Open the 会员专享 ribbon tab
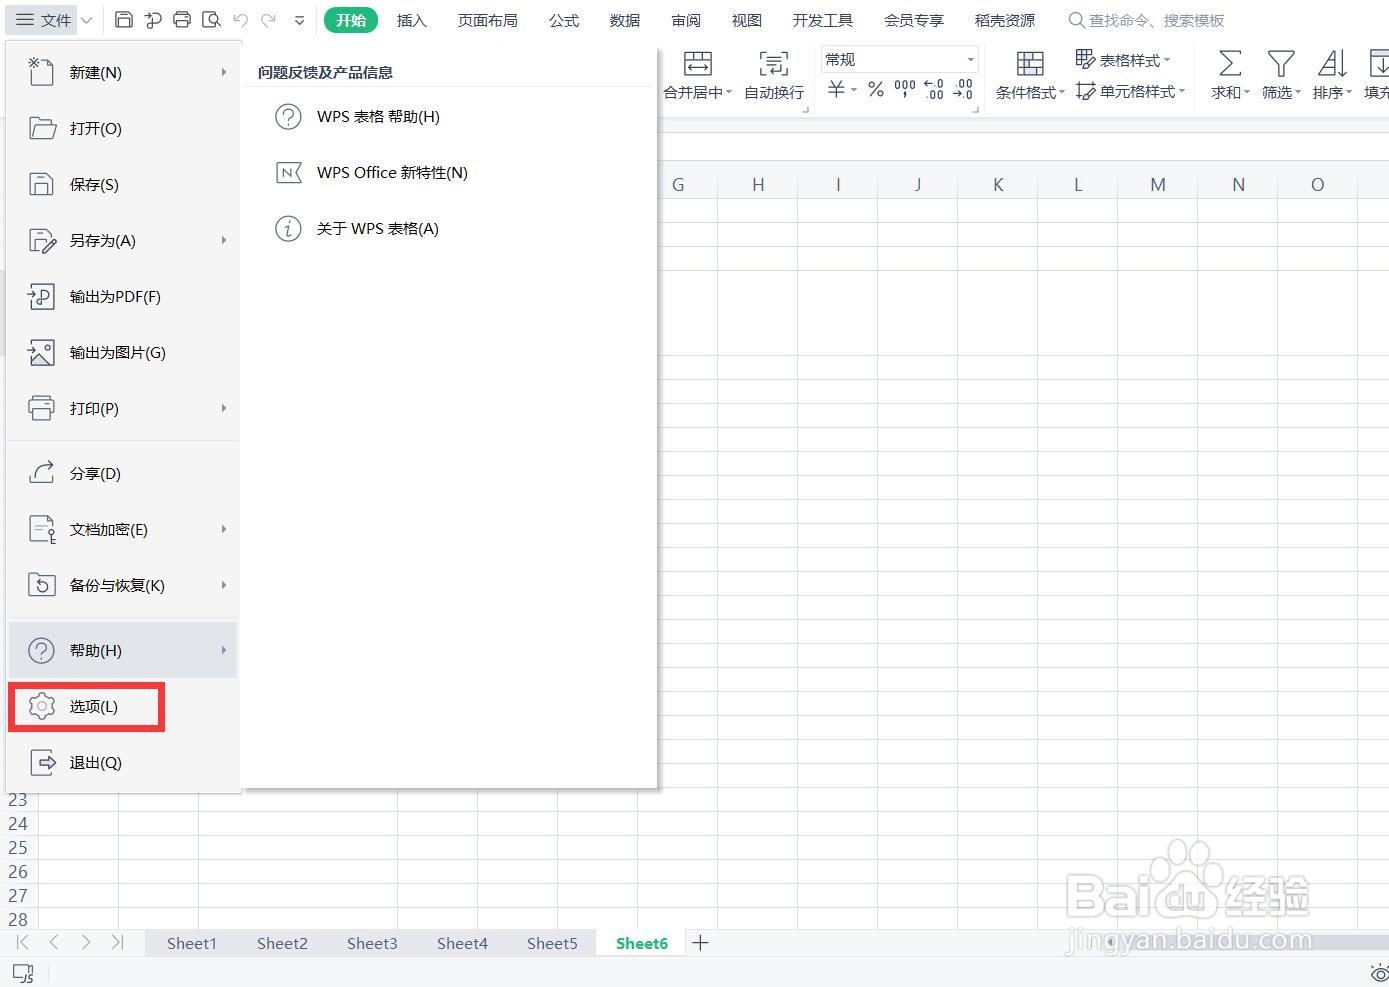This screenshot has height=987, width=1389. (x=914, y=20)
